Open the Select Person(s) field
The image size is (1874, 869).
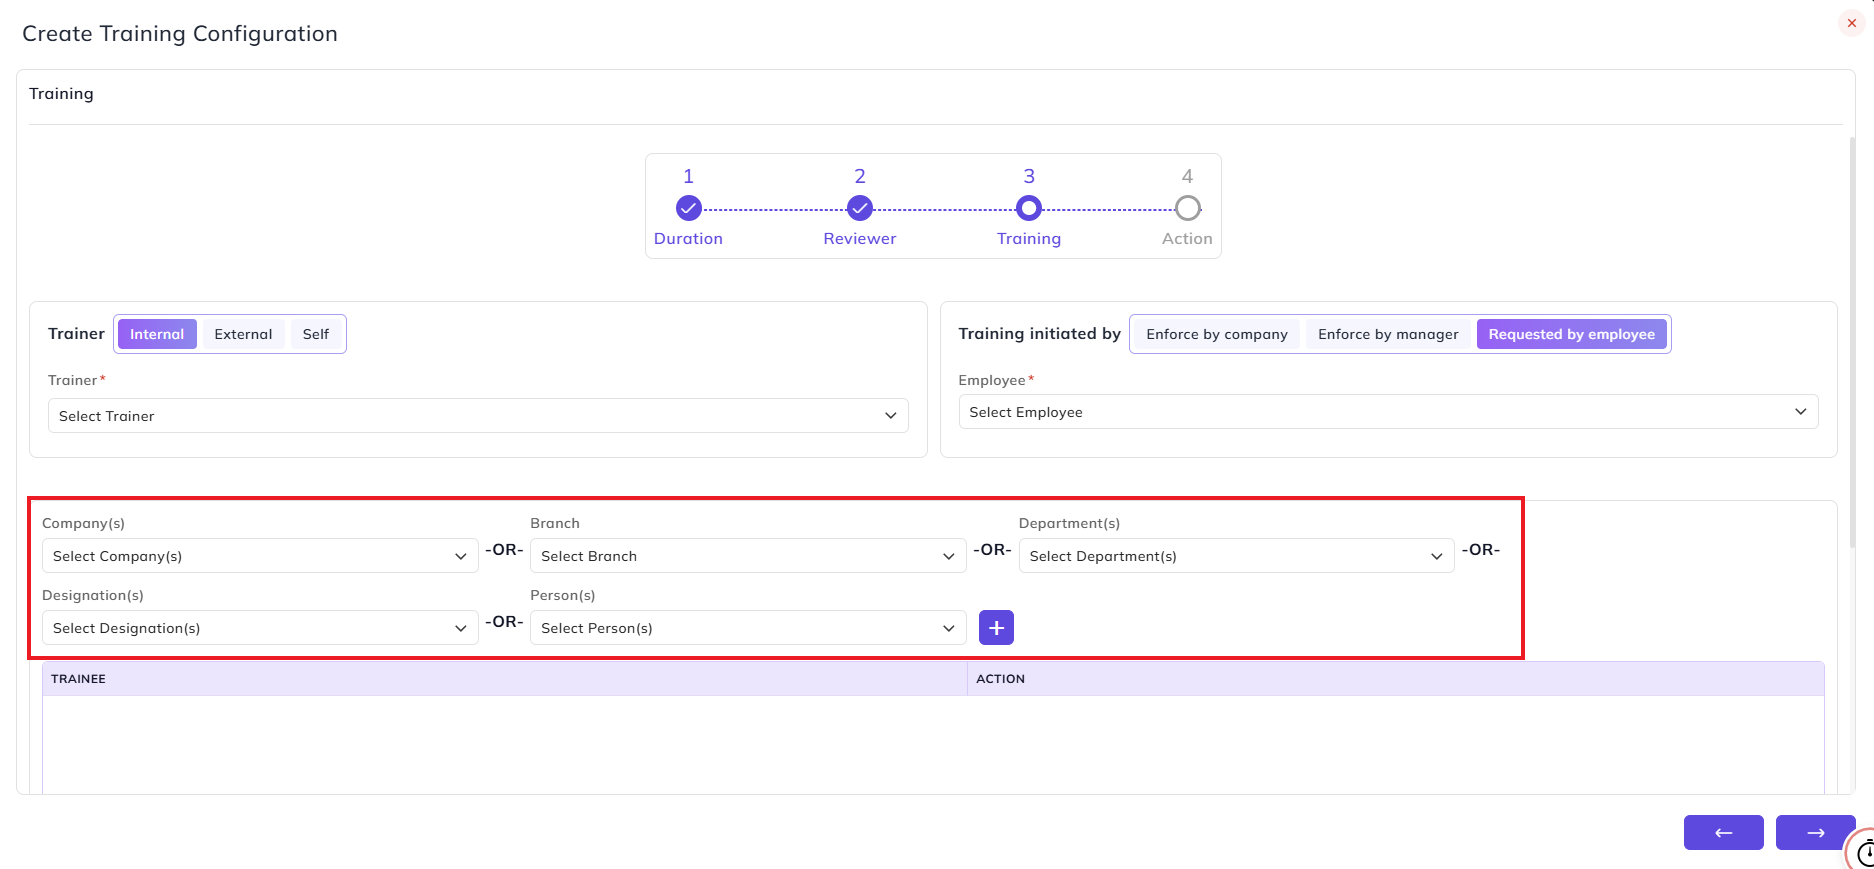[x=748, y=628]
